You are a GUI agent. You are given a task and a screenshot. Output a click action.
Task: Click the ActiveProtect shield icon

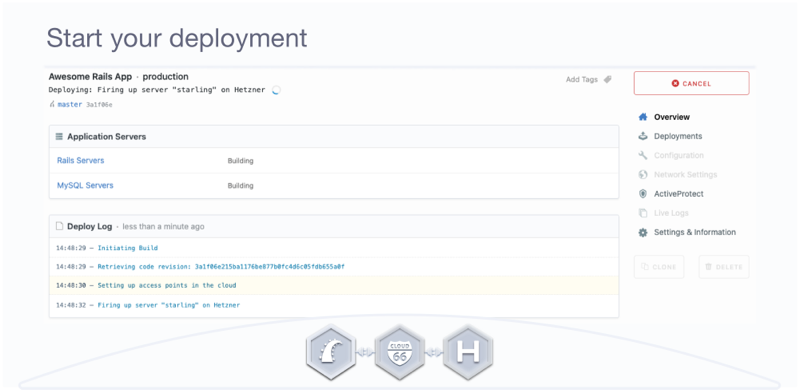(643, 194)
